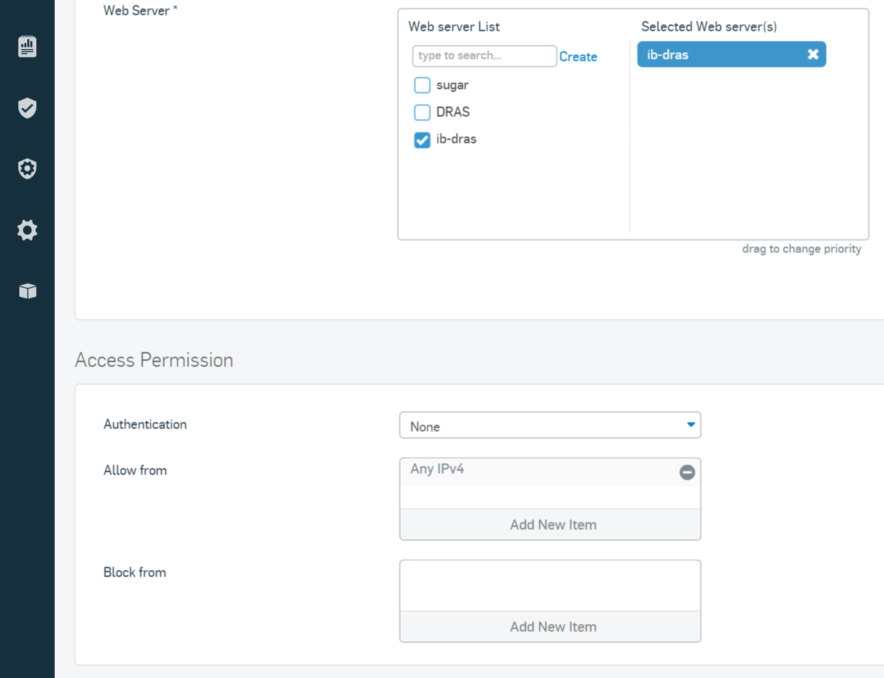Enable the sugar web server checkbox

(x=422, y=85)
